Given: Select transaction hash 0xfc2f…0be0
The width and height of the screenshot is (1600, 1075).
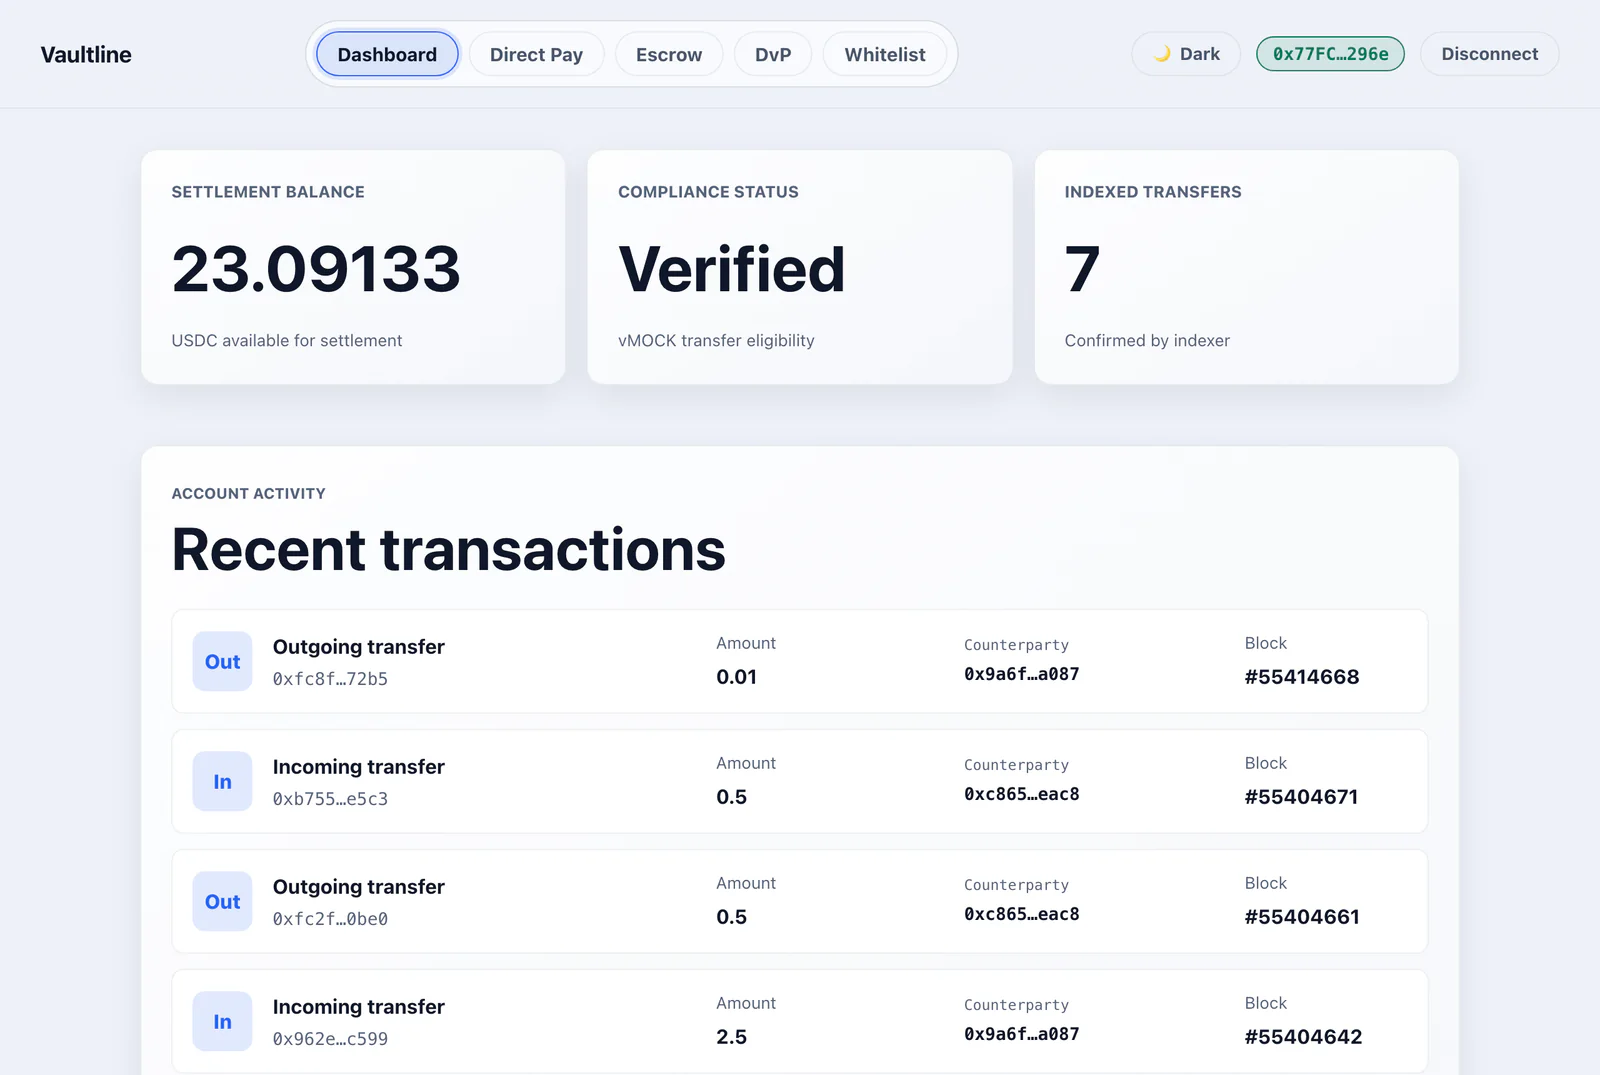Looking at the screenshot, I should point(330,919).
